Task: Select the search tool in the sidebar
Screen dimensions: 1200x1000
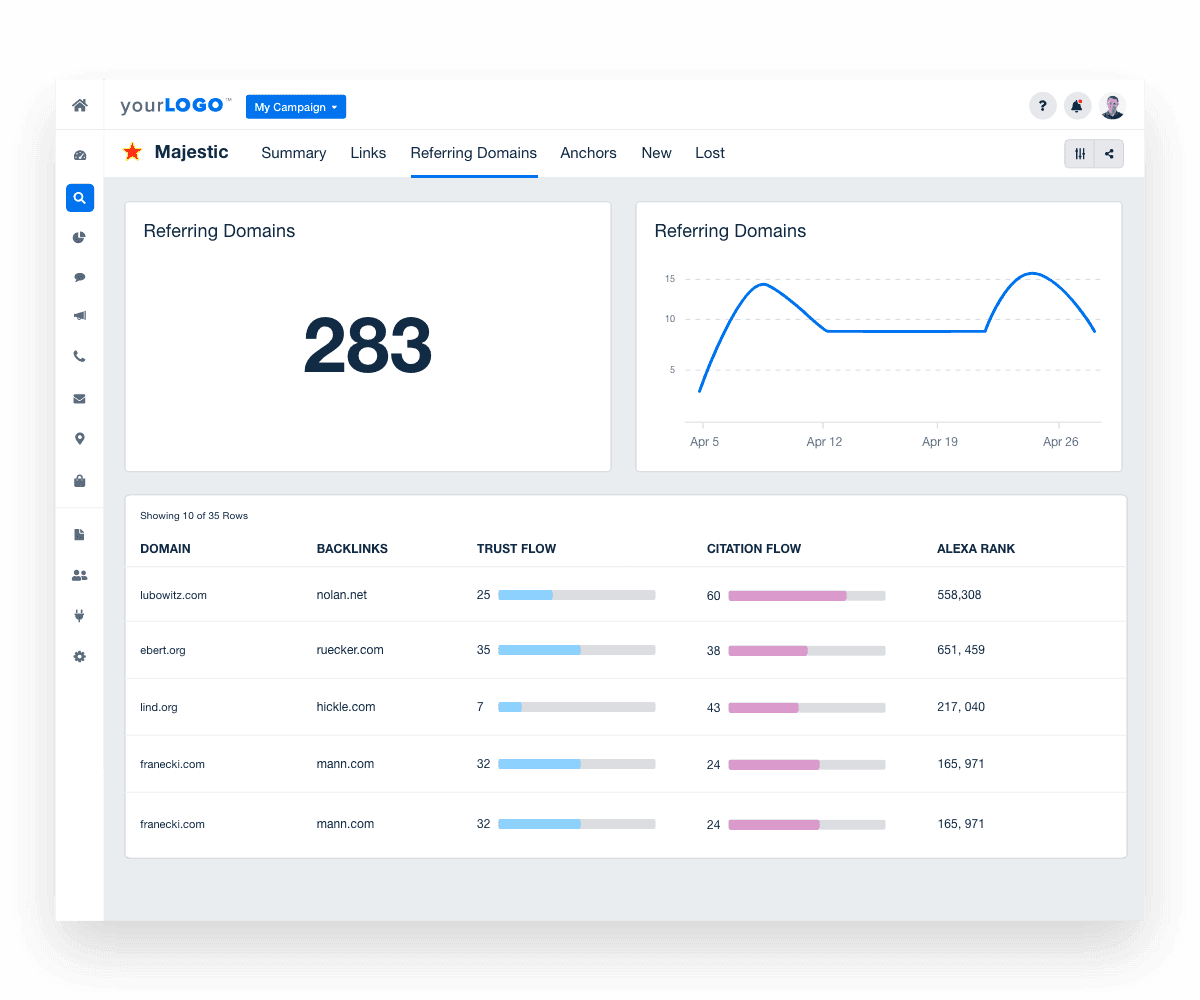Action: pos(80,198)
